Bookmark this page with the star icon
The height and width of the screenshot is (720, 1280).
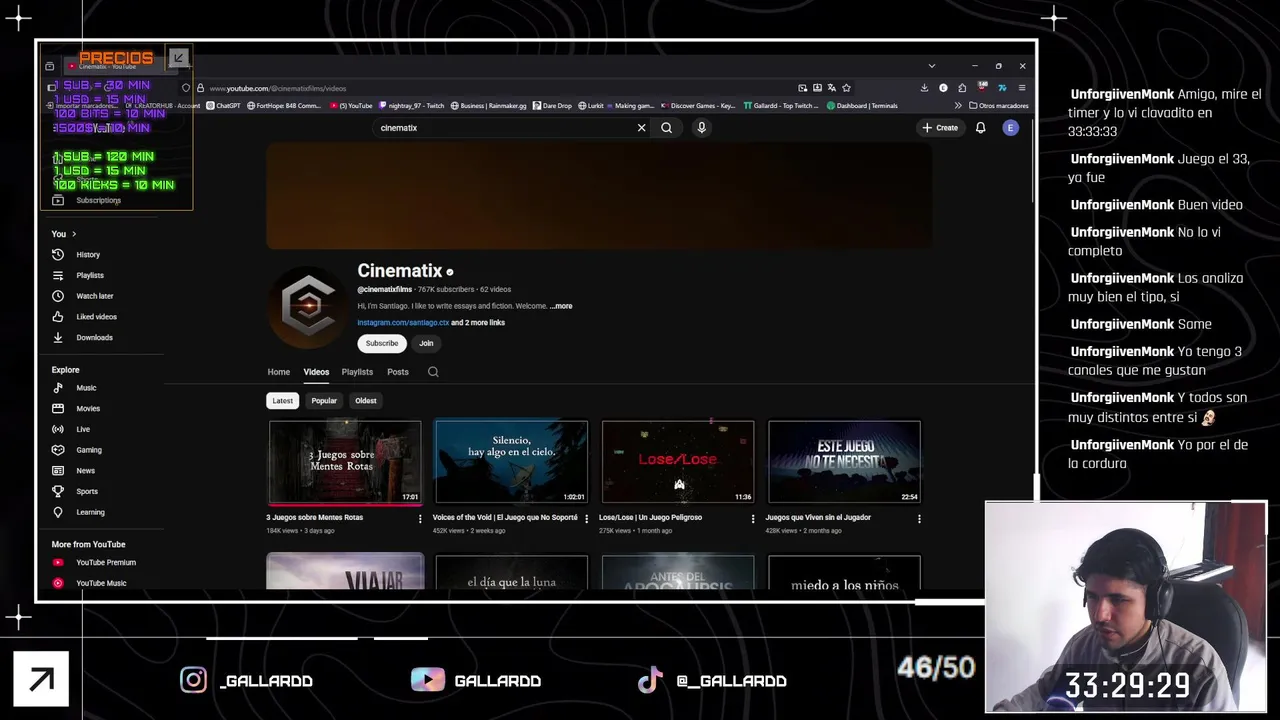(x=846, y=88)
